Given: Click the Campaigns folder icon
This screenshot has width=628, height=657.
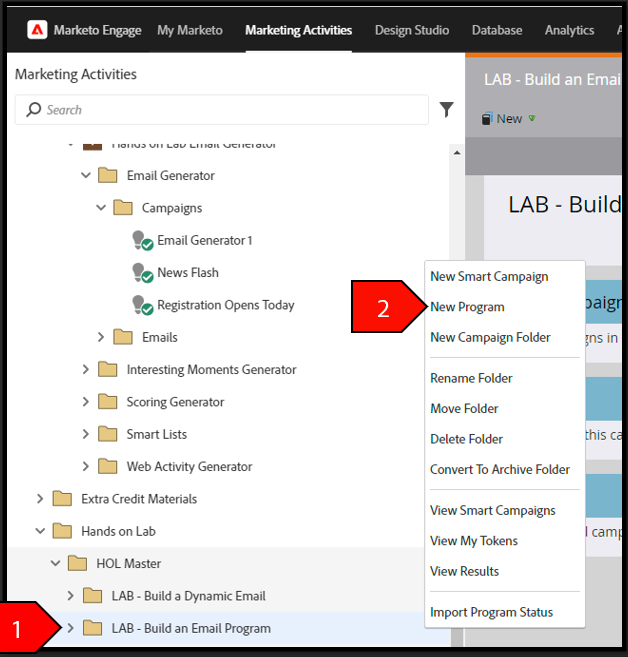Looking at the screenshot, I should tap(123, 207).
